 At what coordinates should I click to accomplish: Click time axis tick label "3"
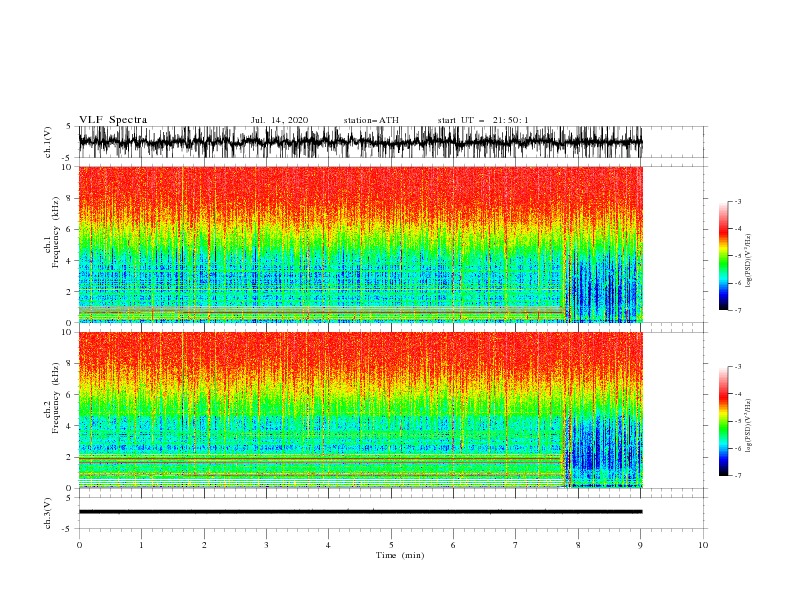click(x=266, y=545)
